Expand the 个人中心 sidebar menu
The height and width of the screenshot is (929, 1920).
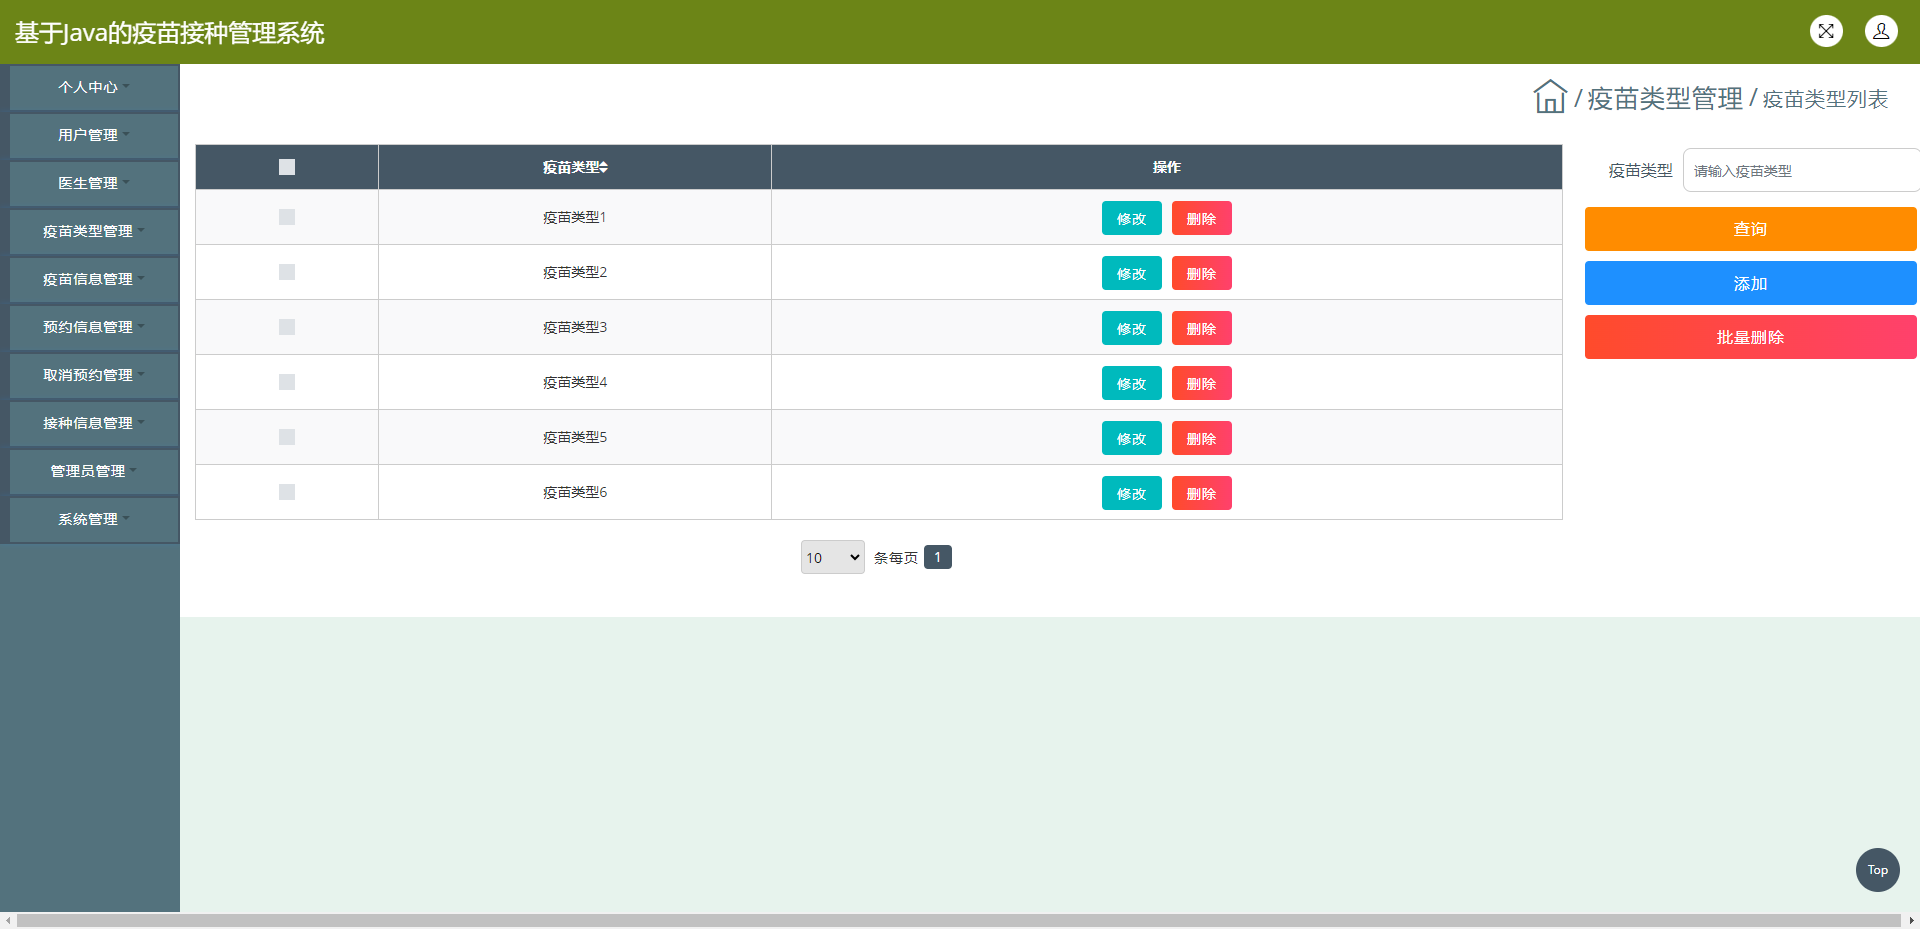tap(94, 87)
